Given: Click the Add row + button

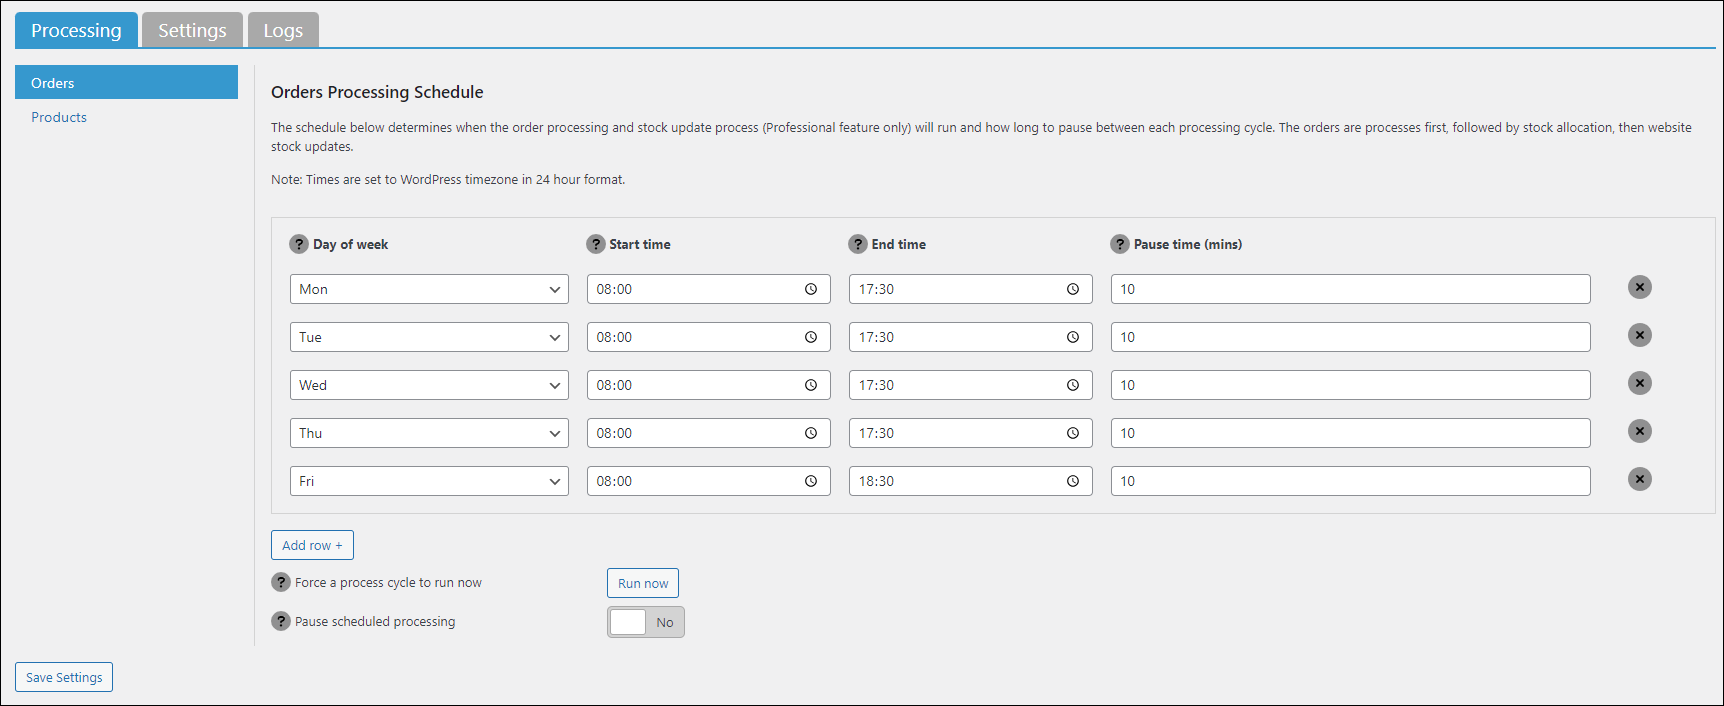Looking at the screenshot, I should [312, 545].
